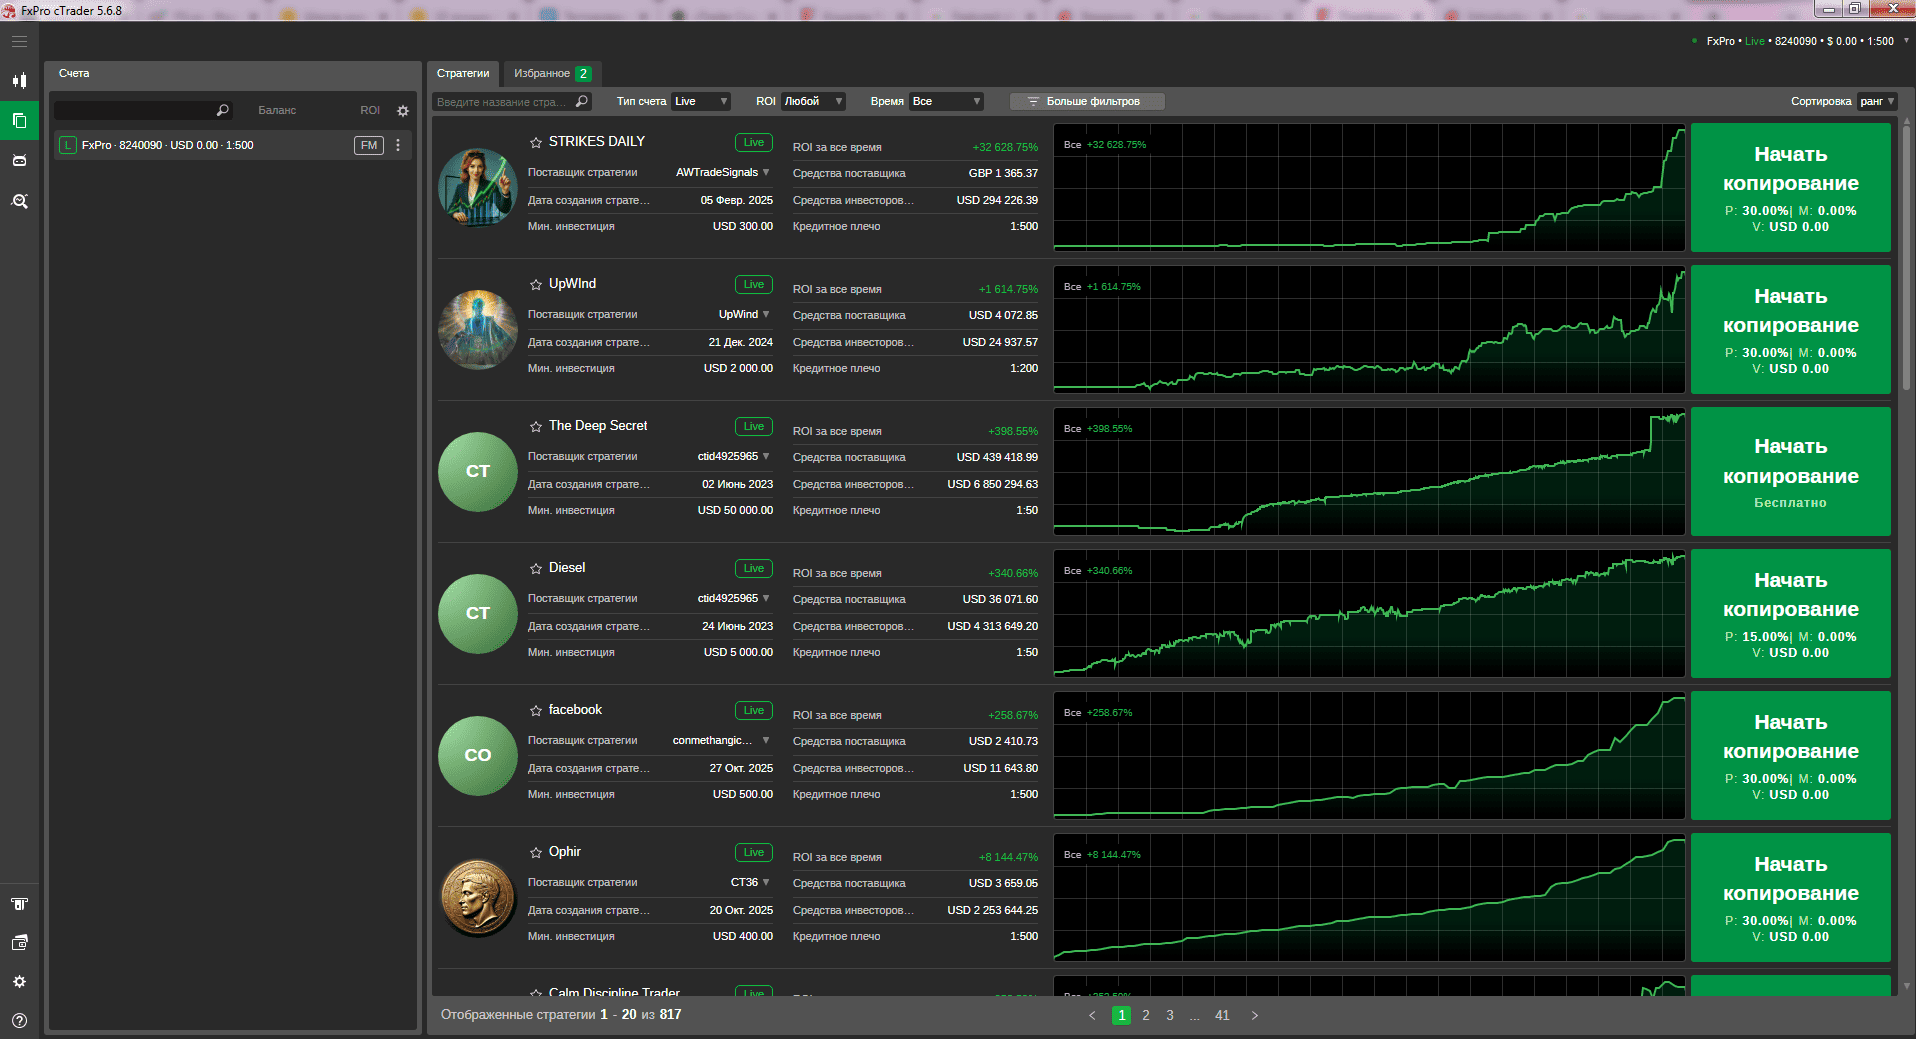Open Diesel ROI chart

tap(1369, 613)
